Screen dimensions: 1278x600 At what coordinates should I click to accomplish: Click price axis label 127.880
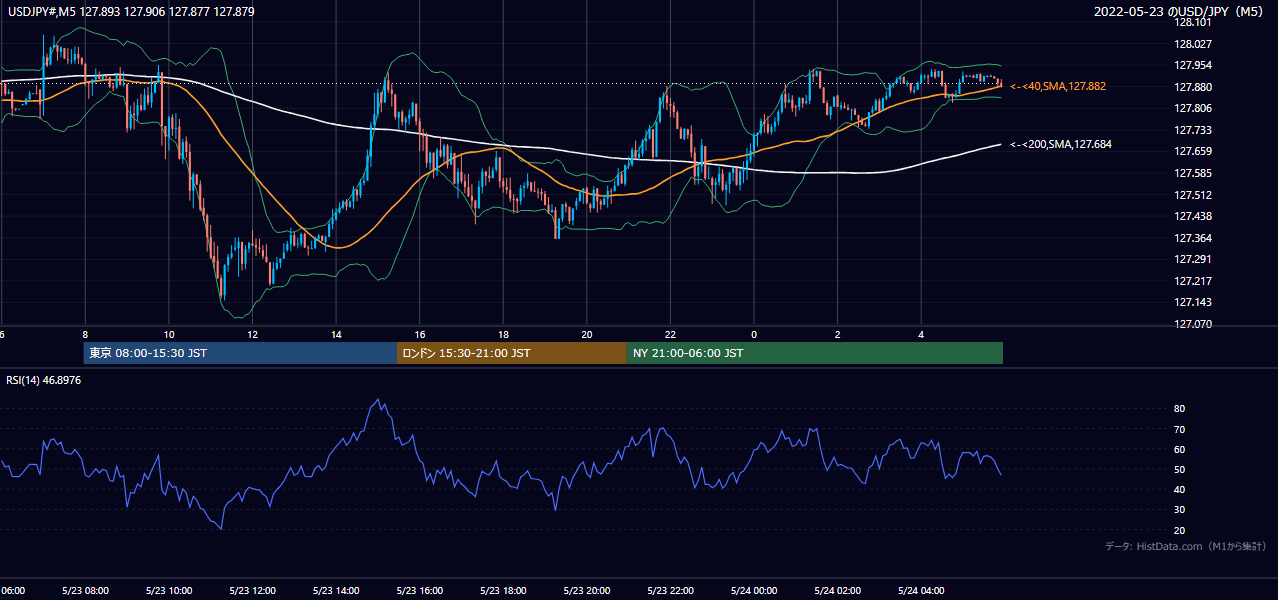point(1193,87)
